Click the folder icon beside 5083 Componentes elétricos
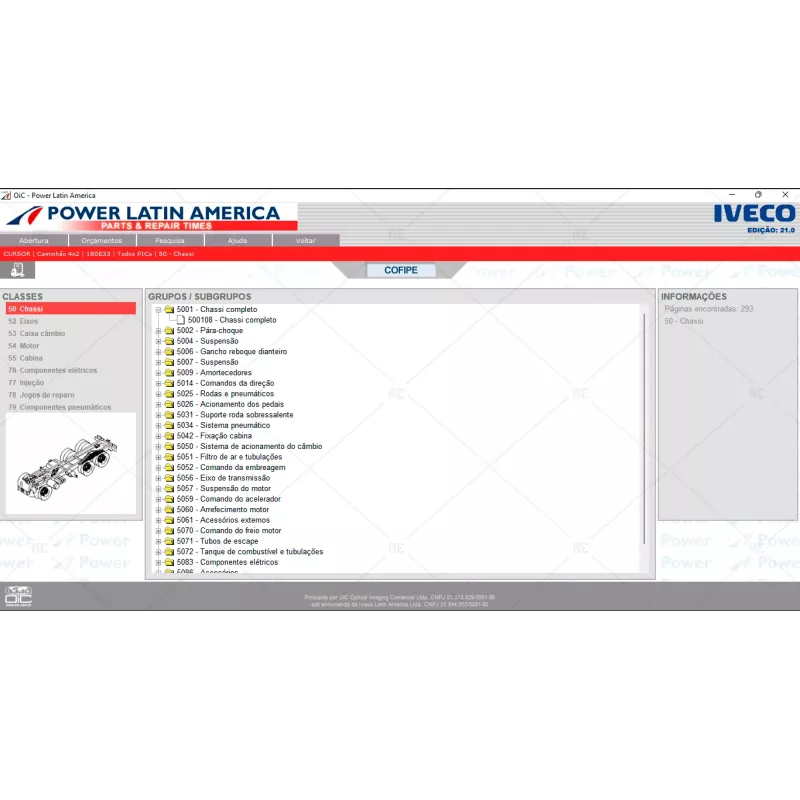 pyautogui.click(x=168, y=562)
